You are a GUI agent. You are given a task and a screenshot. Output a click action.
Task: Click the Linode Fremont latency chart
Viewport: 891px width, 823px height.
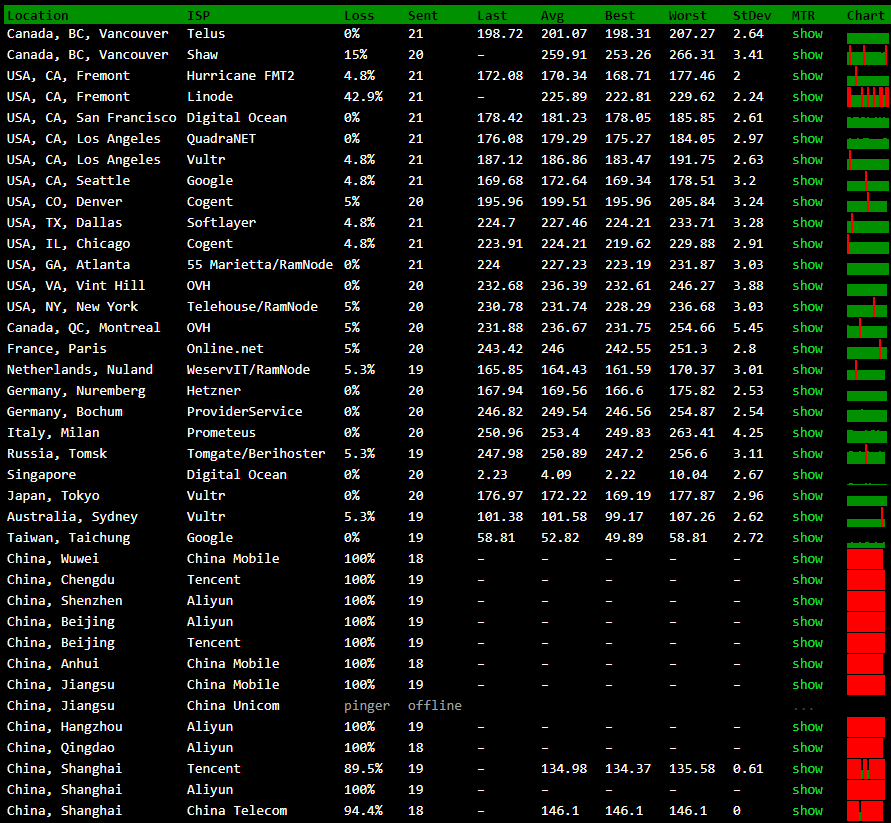tap(867, 97)
